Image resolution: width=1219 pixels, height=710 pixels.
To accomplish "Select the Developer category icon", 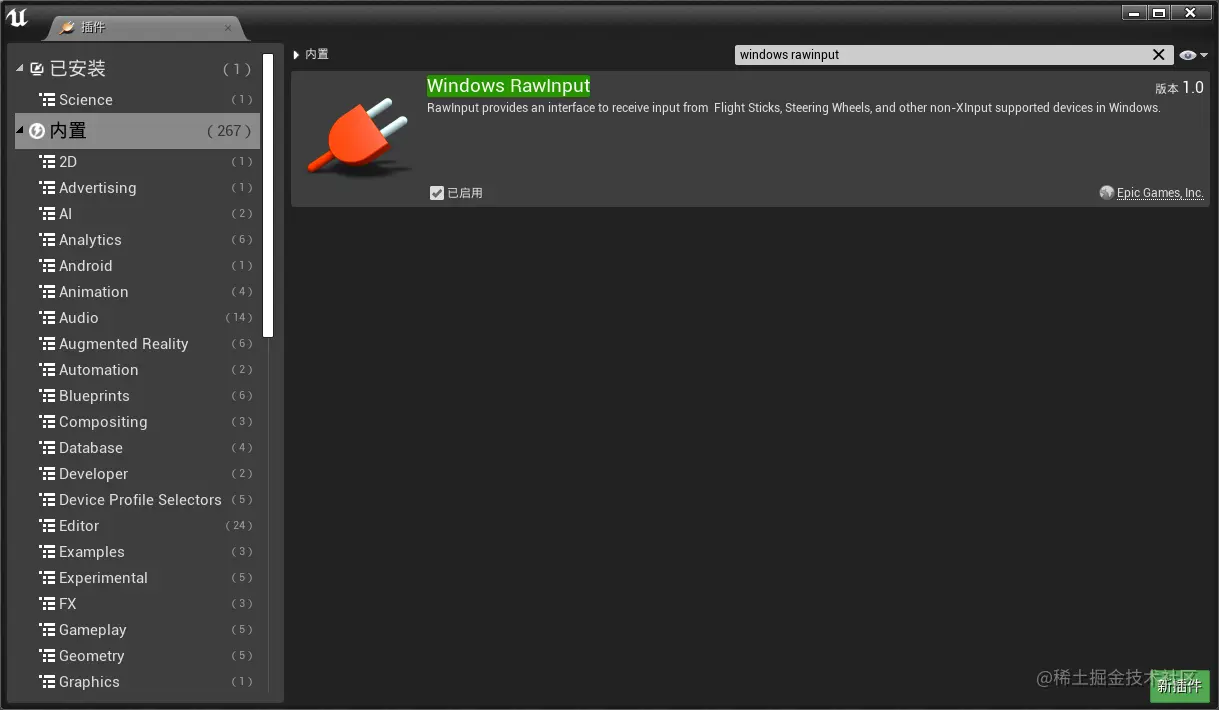I will point(47,473).
